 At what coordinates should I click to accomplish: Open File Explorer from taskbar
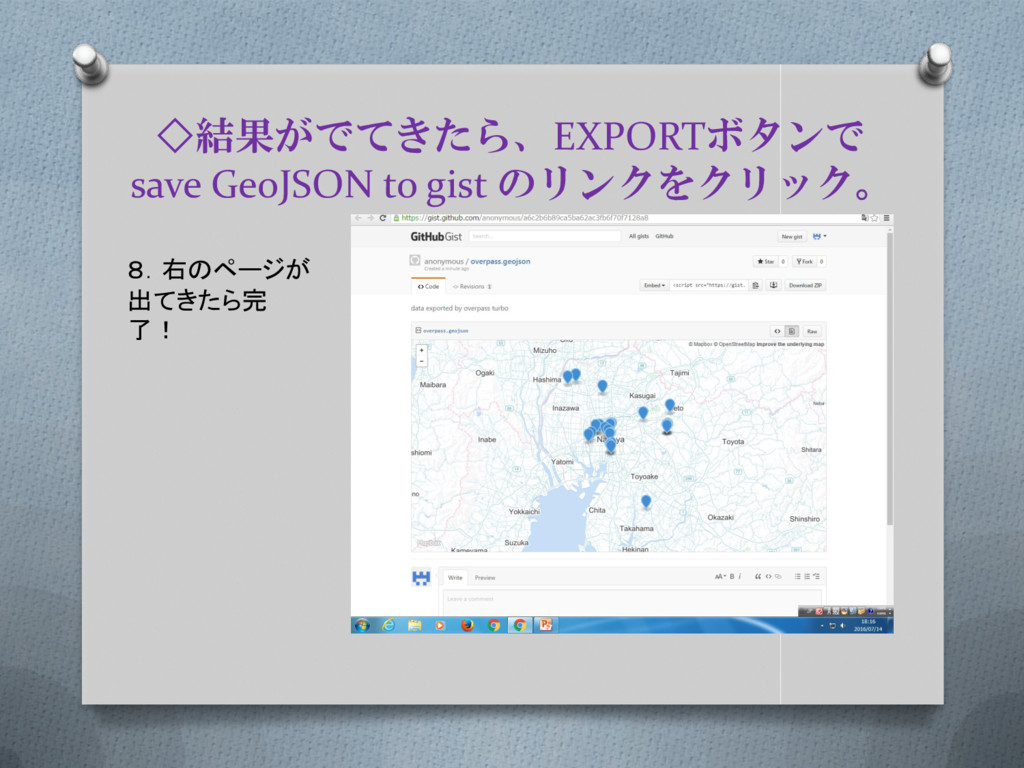[x=415, y=625]
